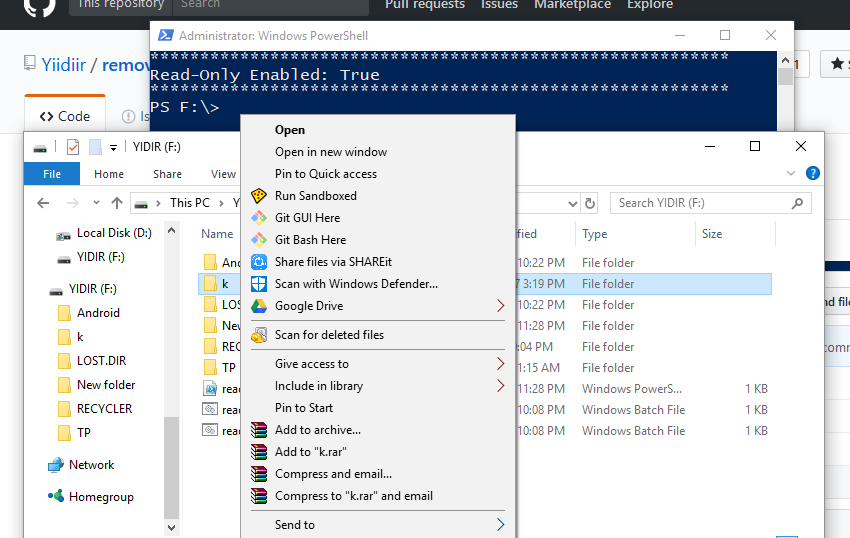Click the star icon on GitHub page
The width and height of the screenshot is (850, 538).
click(x=837, y=63)
